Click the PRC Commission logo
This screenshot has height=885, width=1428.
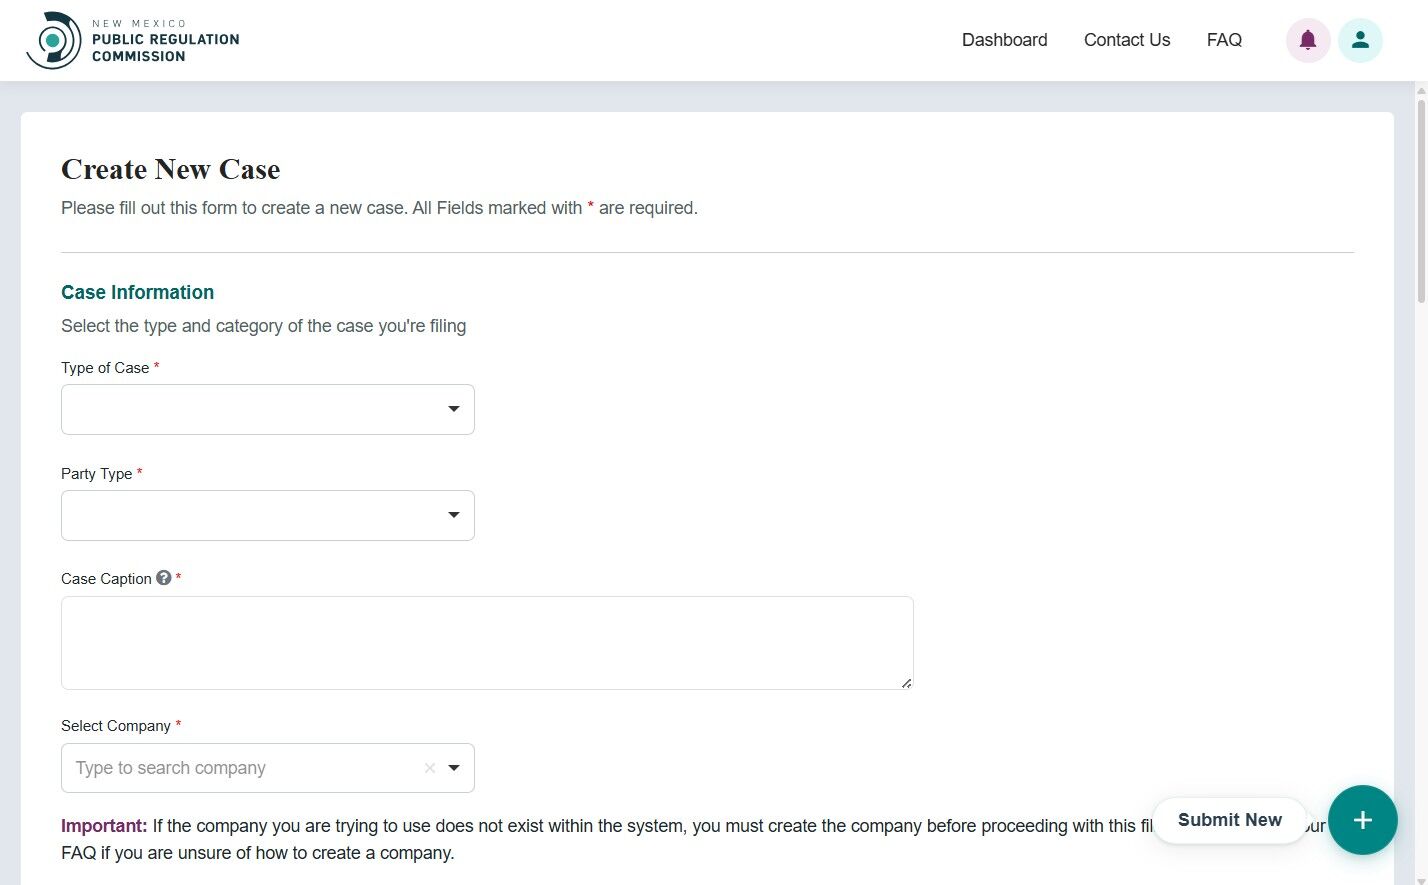click(132, 40)
